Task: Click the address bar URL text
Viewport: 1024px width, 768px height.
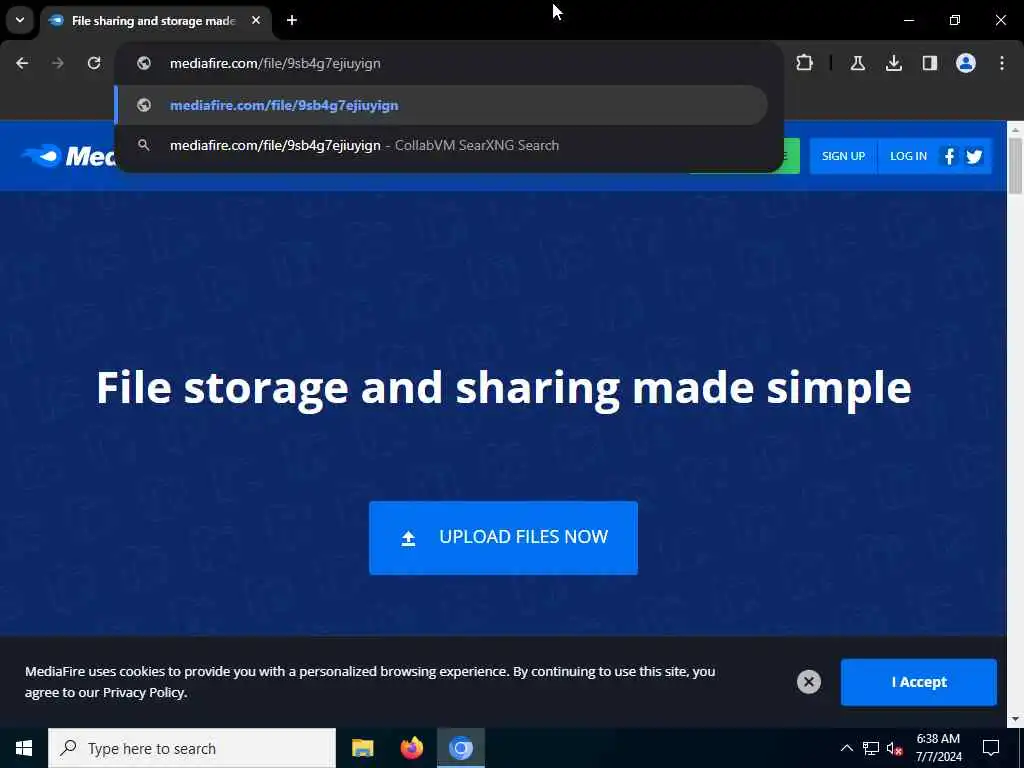Action: pos(275,63)
